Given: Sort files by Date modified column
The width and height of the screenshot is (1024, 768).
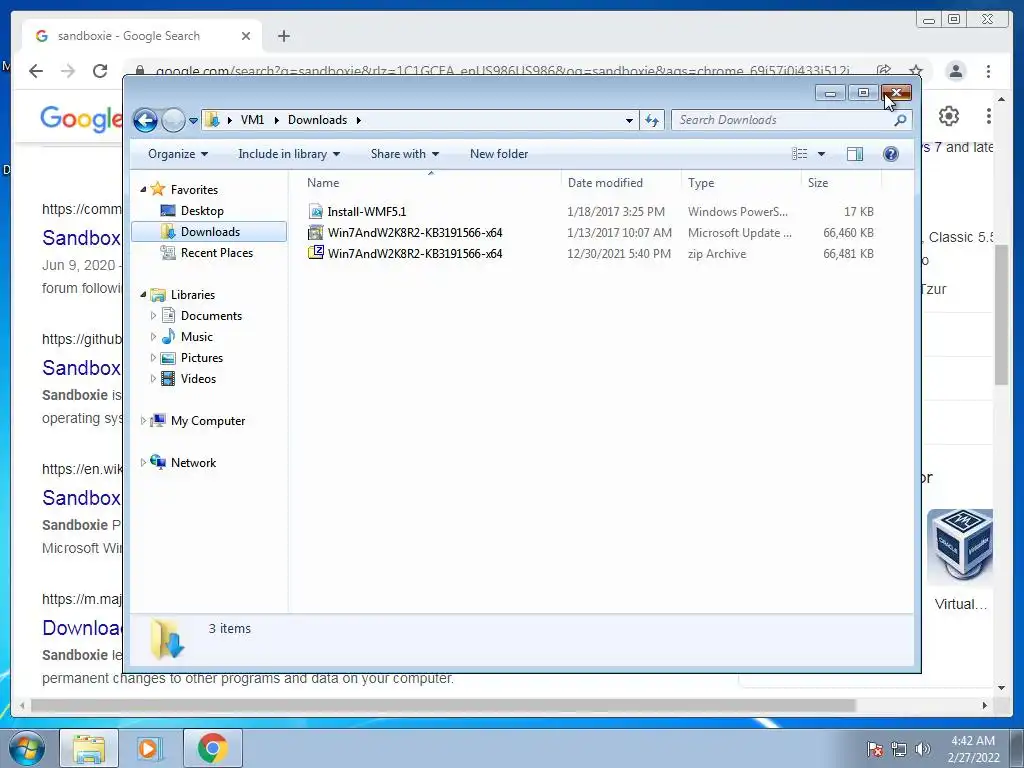Looking at the screenshot, I should (621, 183).
